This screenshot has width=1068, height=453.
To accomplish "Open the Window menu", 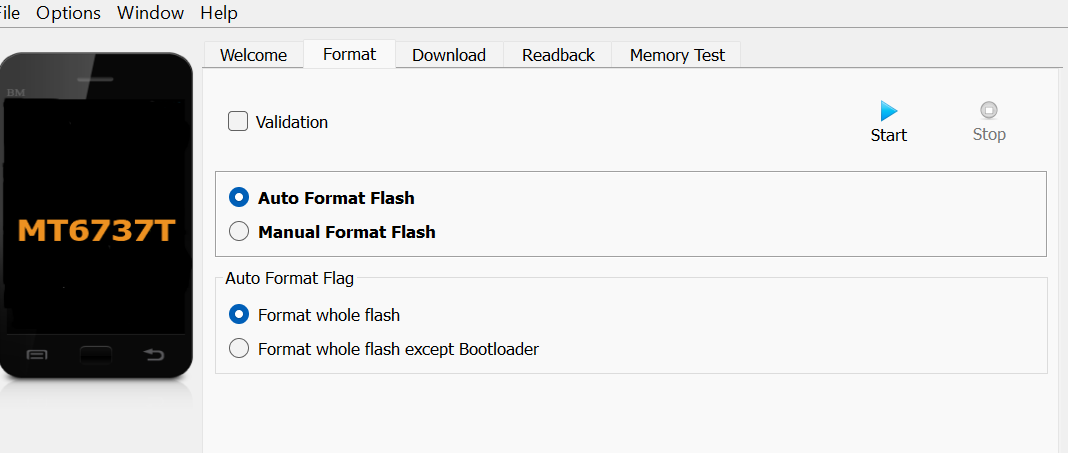I will pos(150,13).
